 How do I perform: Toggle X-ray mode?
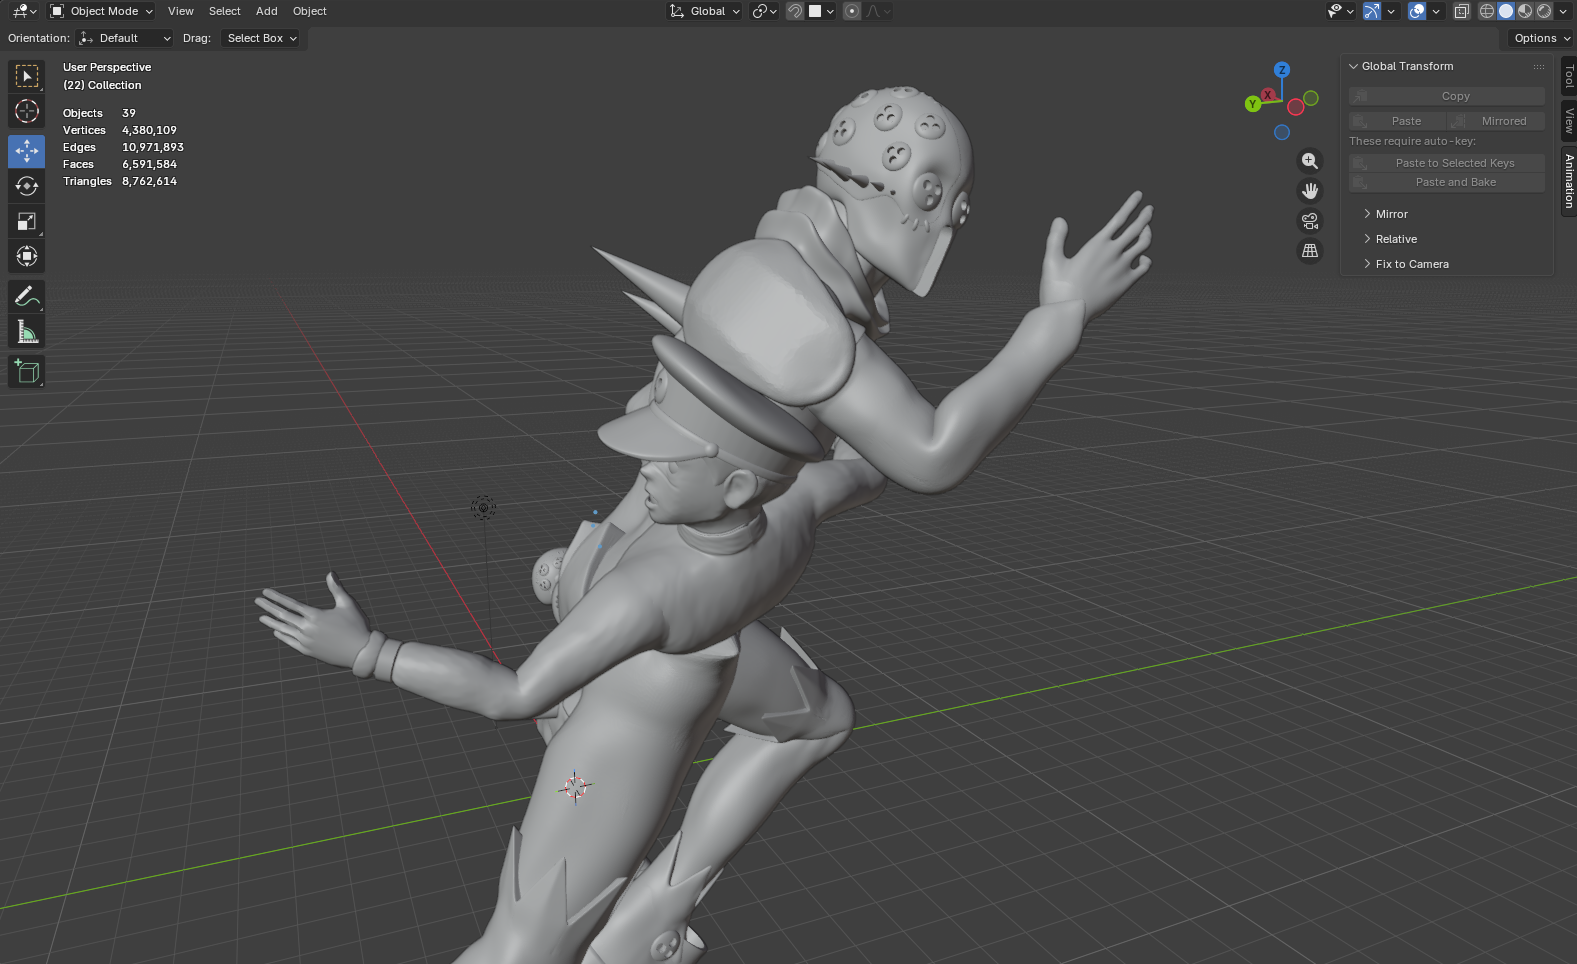click(1461, 11)
